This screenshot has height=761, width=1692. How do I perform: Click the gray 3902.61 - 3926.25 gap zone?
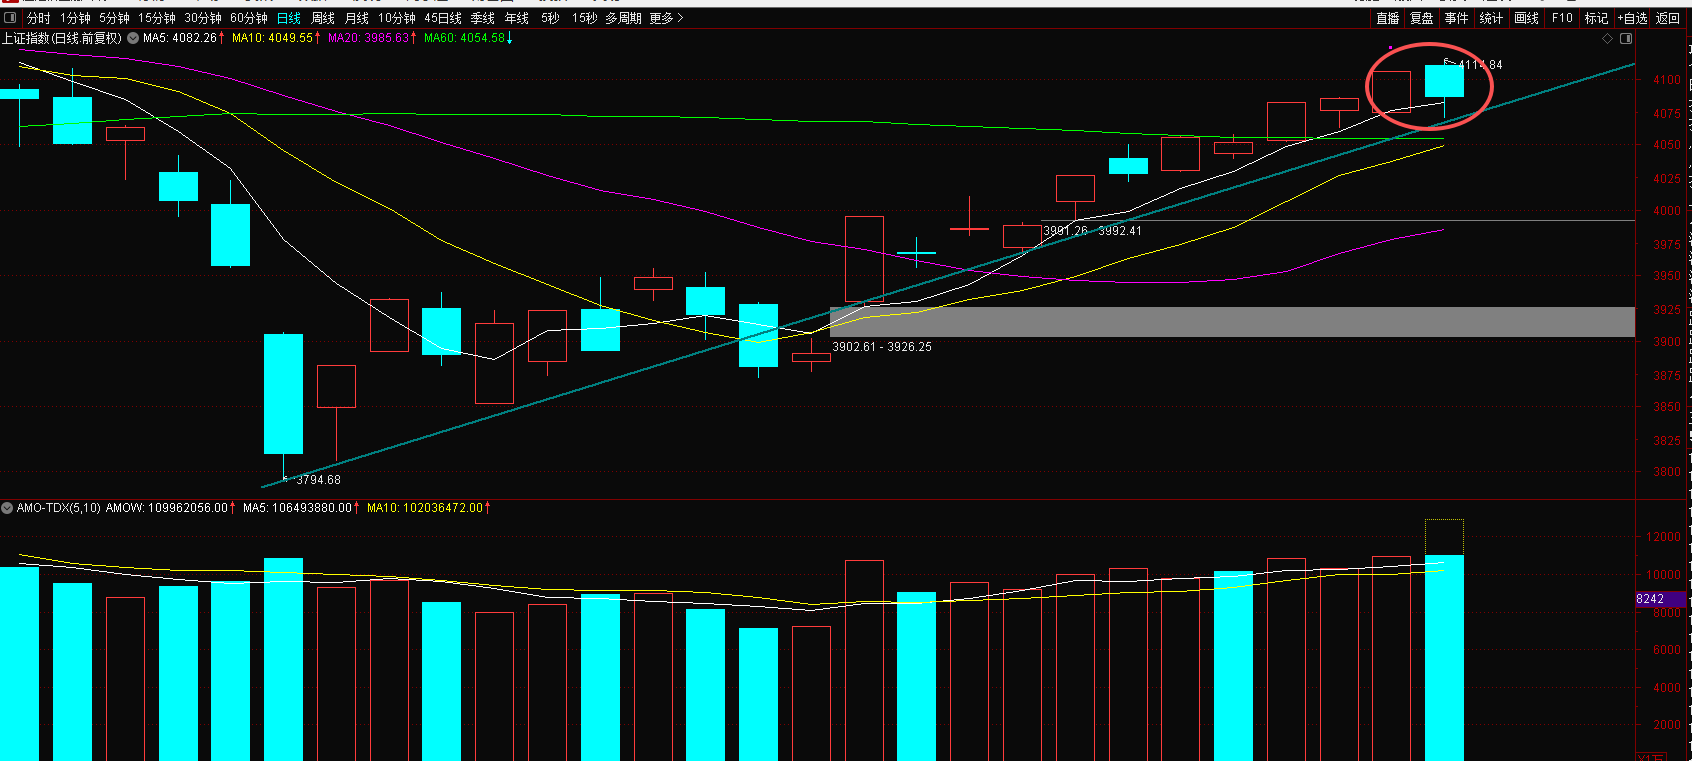pyautogui.click(x=1232, y=322)
